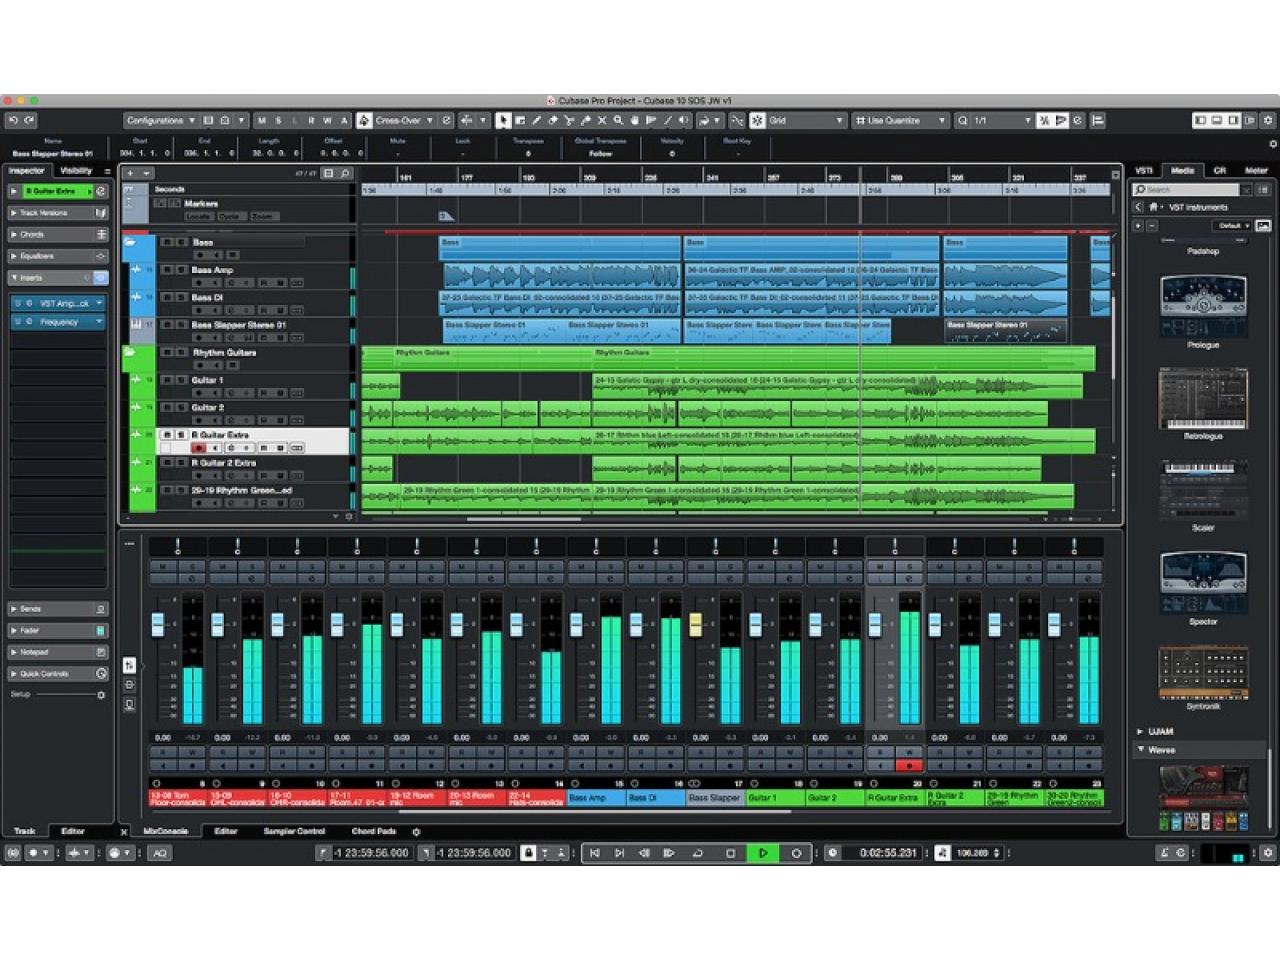
Task: Switch to Sampler Control lower zone tab
Action: (294, 831)
